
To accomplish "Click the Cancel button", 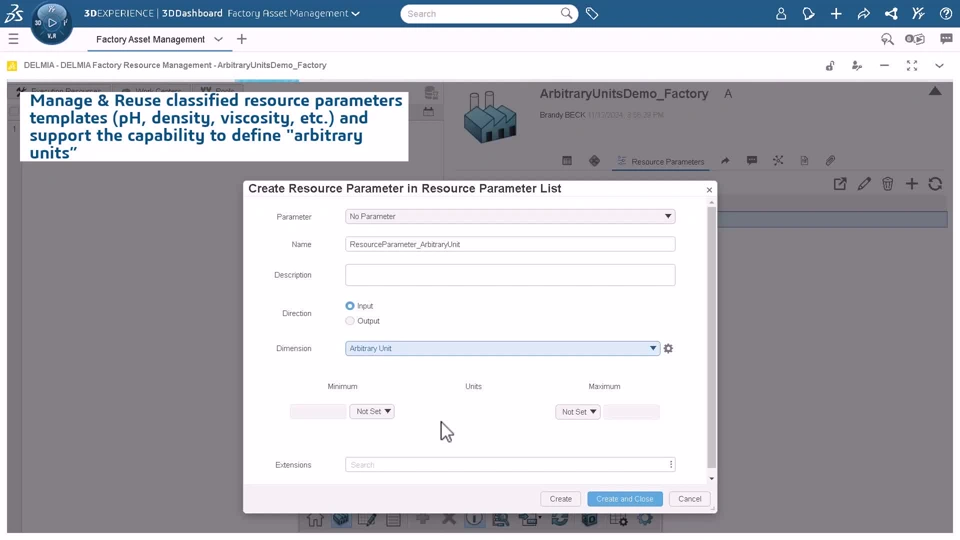I will 689,499.
